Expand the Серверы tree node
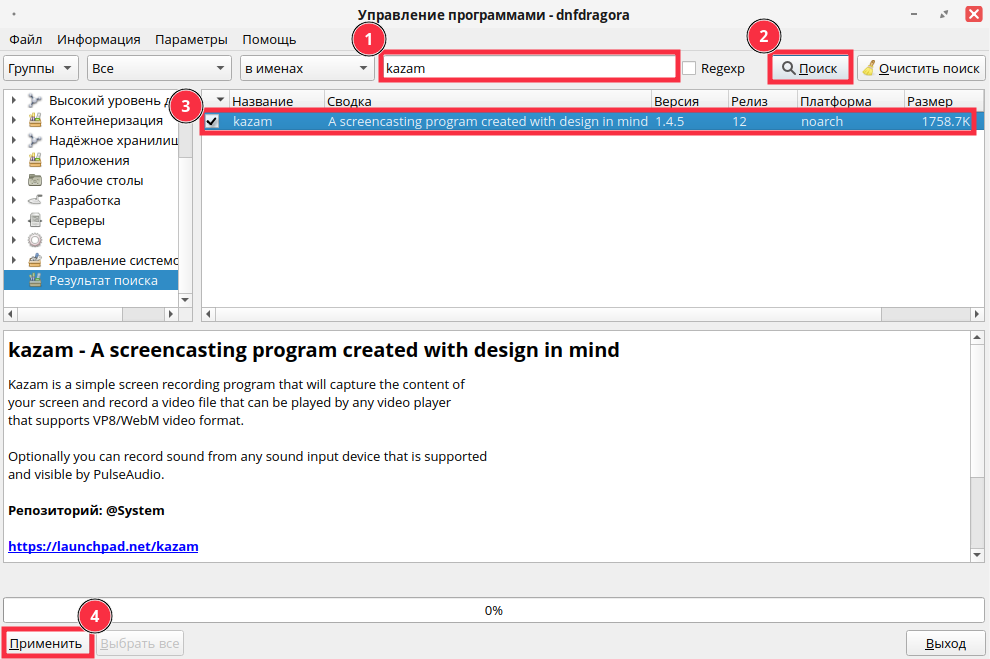990x659 pixels. point(14,220)
